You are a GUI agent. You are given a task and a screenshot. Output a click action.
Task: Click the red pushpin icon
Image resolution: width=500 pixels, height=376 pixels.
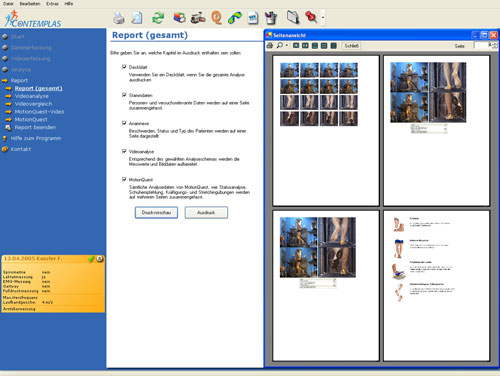pyautogui.click(x=311, y=17)
